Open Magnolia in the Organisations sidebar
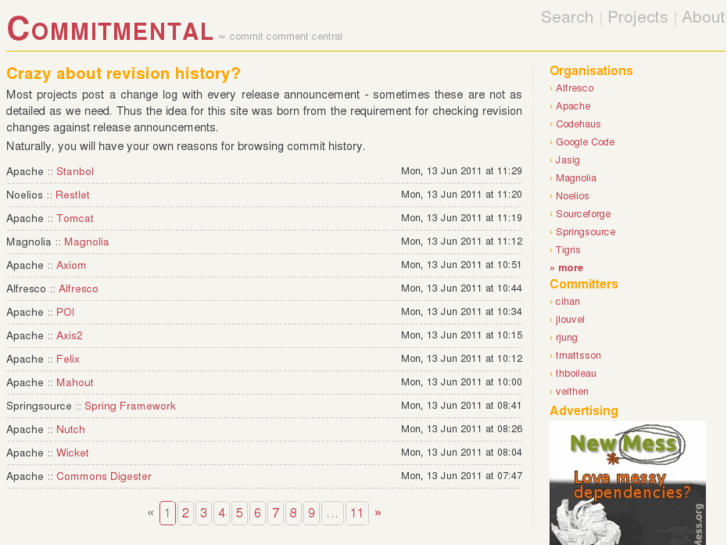727x545 pixels. (576, 178)
